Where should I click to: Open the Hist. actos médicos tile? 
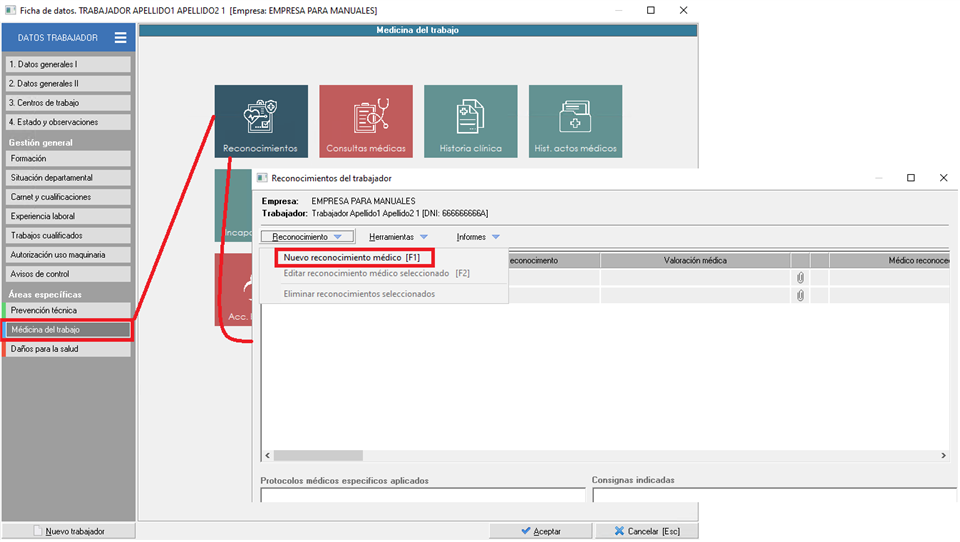click(575, 121)
